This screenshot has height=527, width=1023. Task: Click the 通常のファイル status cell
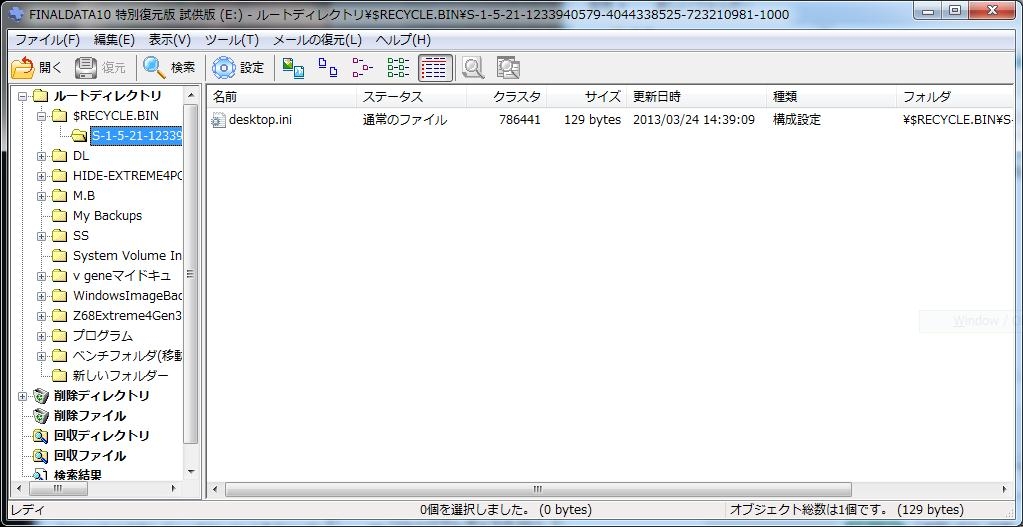(x=405, y=120)
